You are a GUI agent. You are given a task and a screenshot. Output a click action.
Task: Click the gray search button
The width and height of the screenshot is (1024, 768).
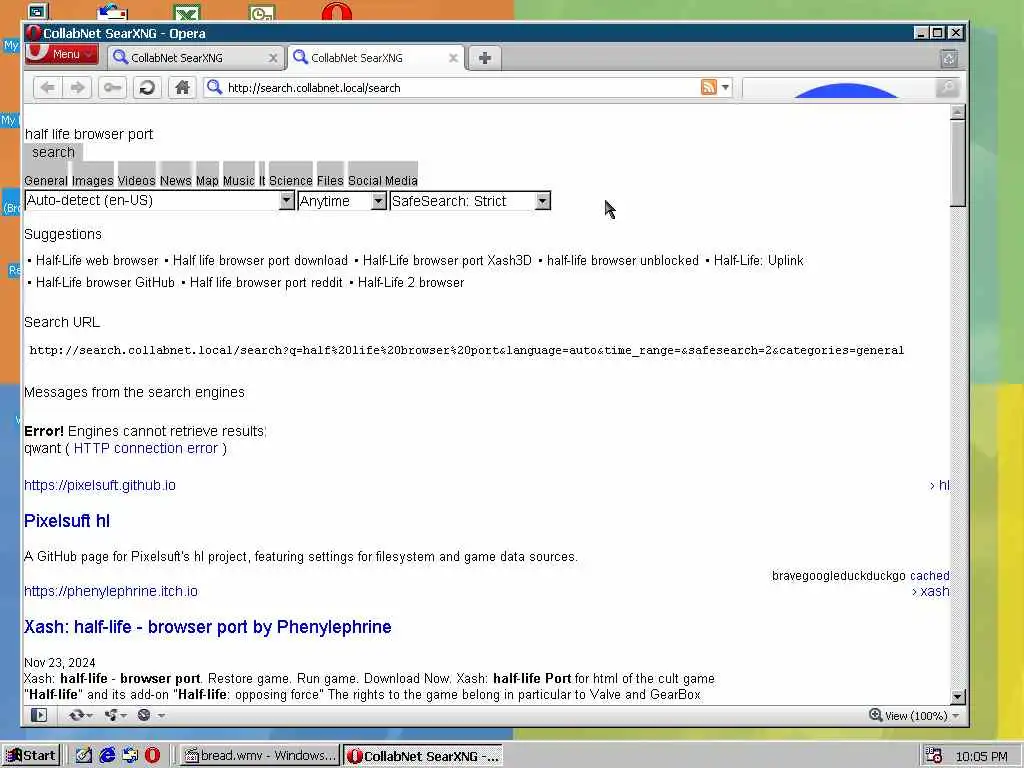(54, 152)
